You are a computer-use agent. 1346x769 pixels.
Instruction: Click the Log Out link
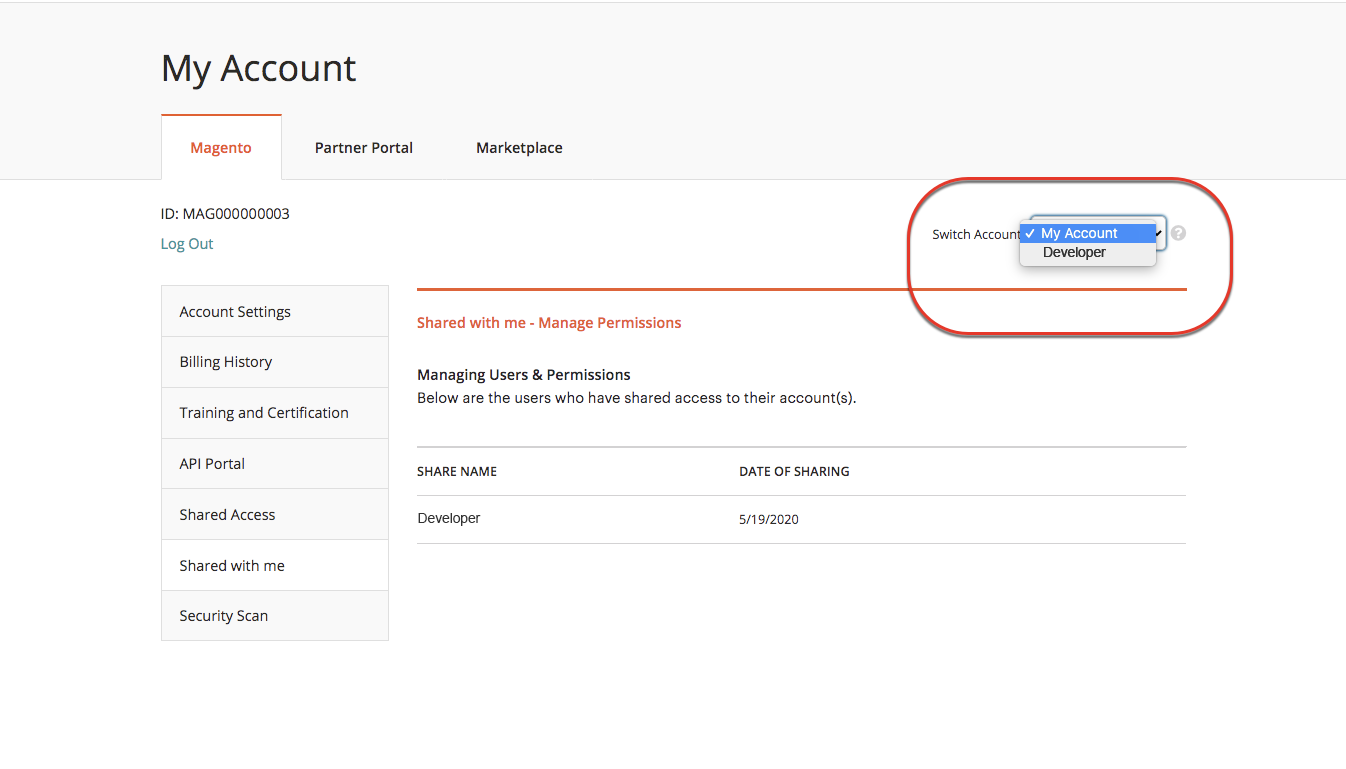[x=187, y=243]
